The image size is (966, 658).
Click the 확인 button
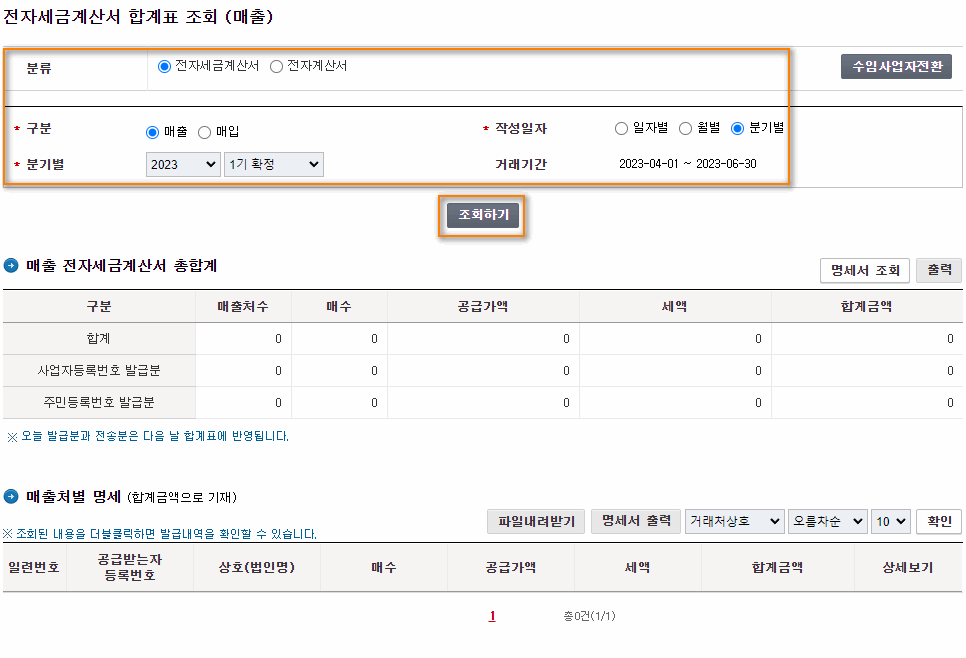939,521
